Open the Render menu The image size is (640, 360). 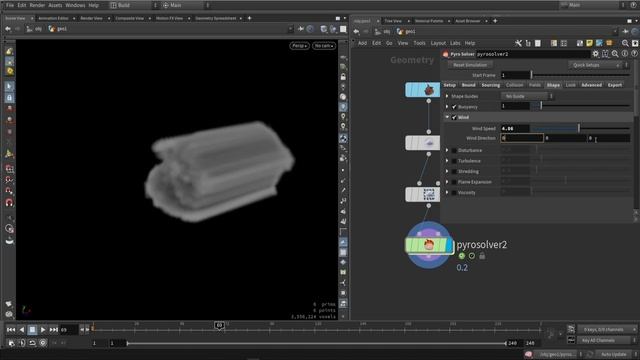[x=37, y=5]
